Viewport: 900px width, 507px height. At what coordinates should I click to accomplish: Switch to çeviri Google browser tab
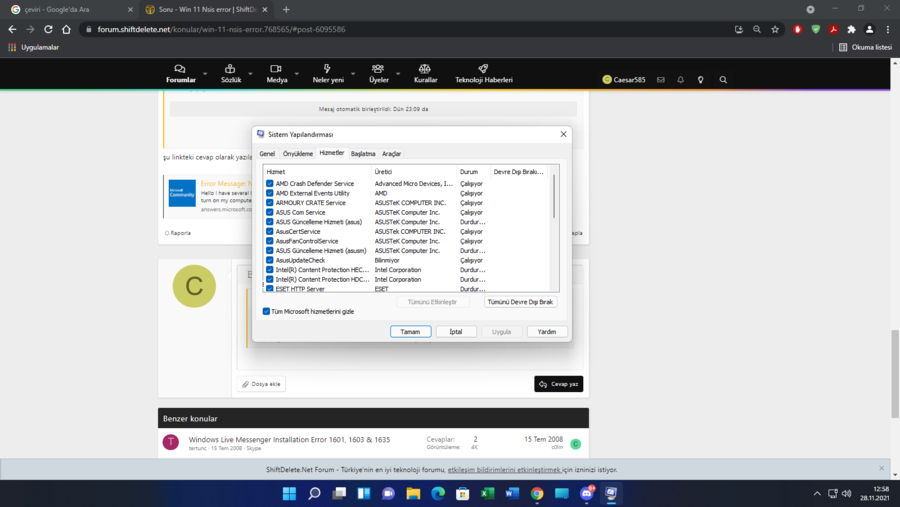coord(72,10)
